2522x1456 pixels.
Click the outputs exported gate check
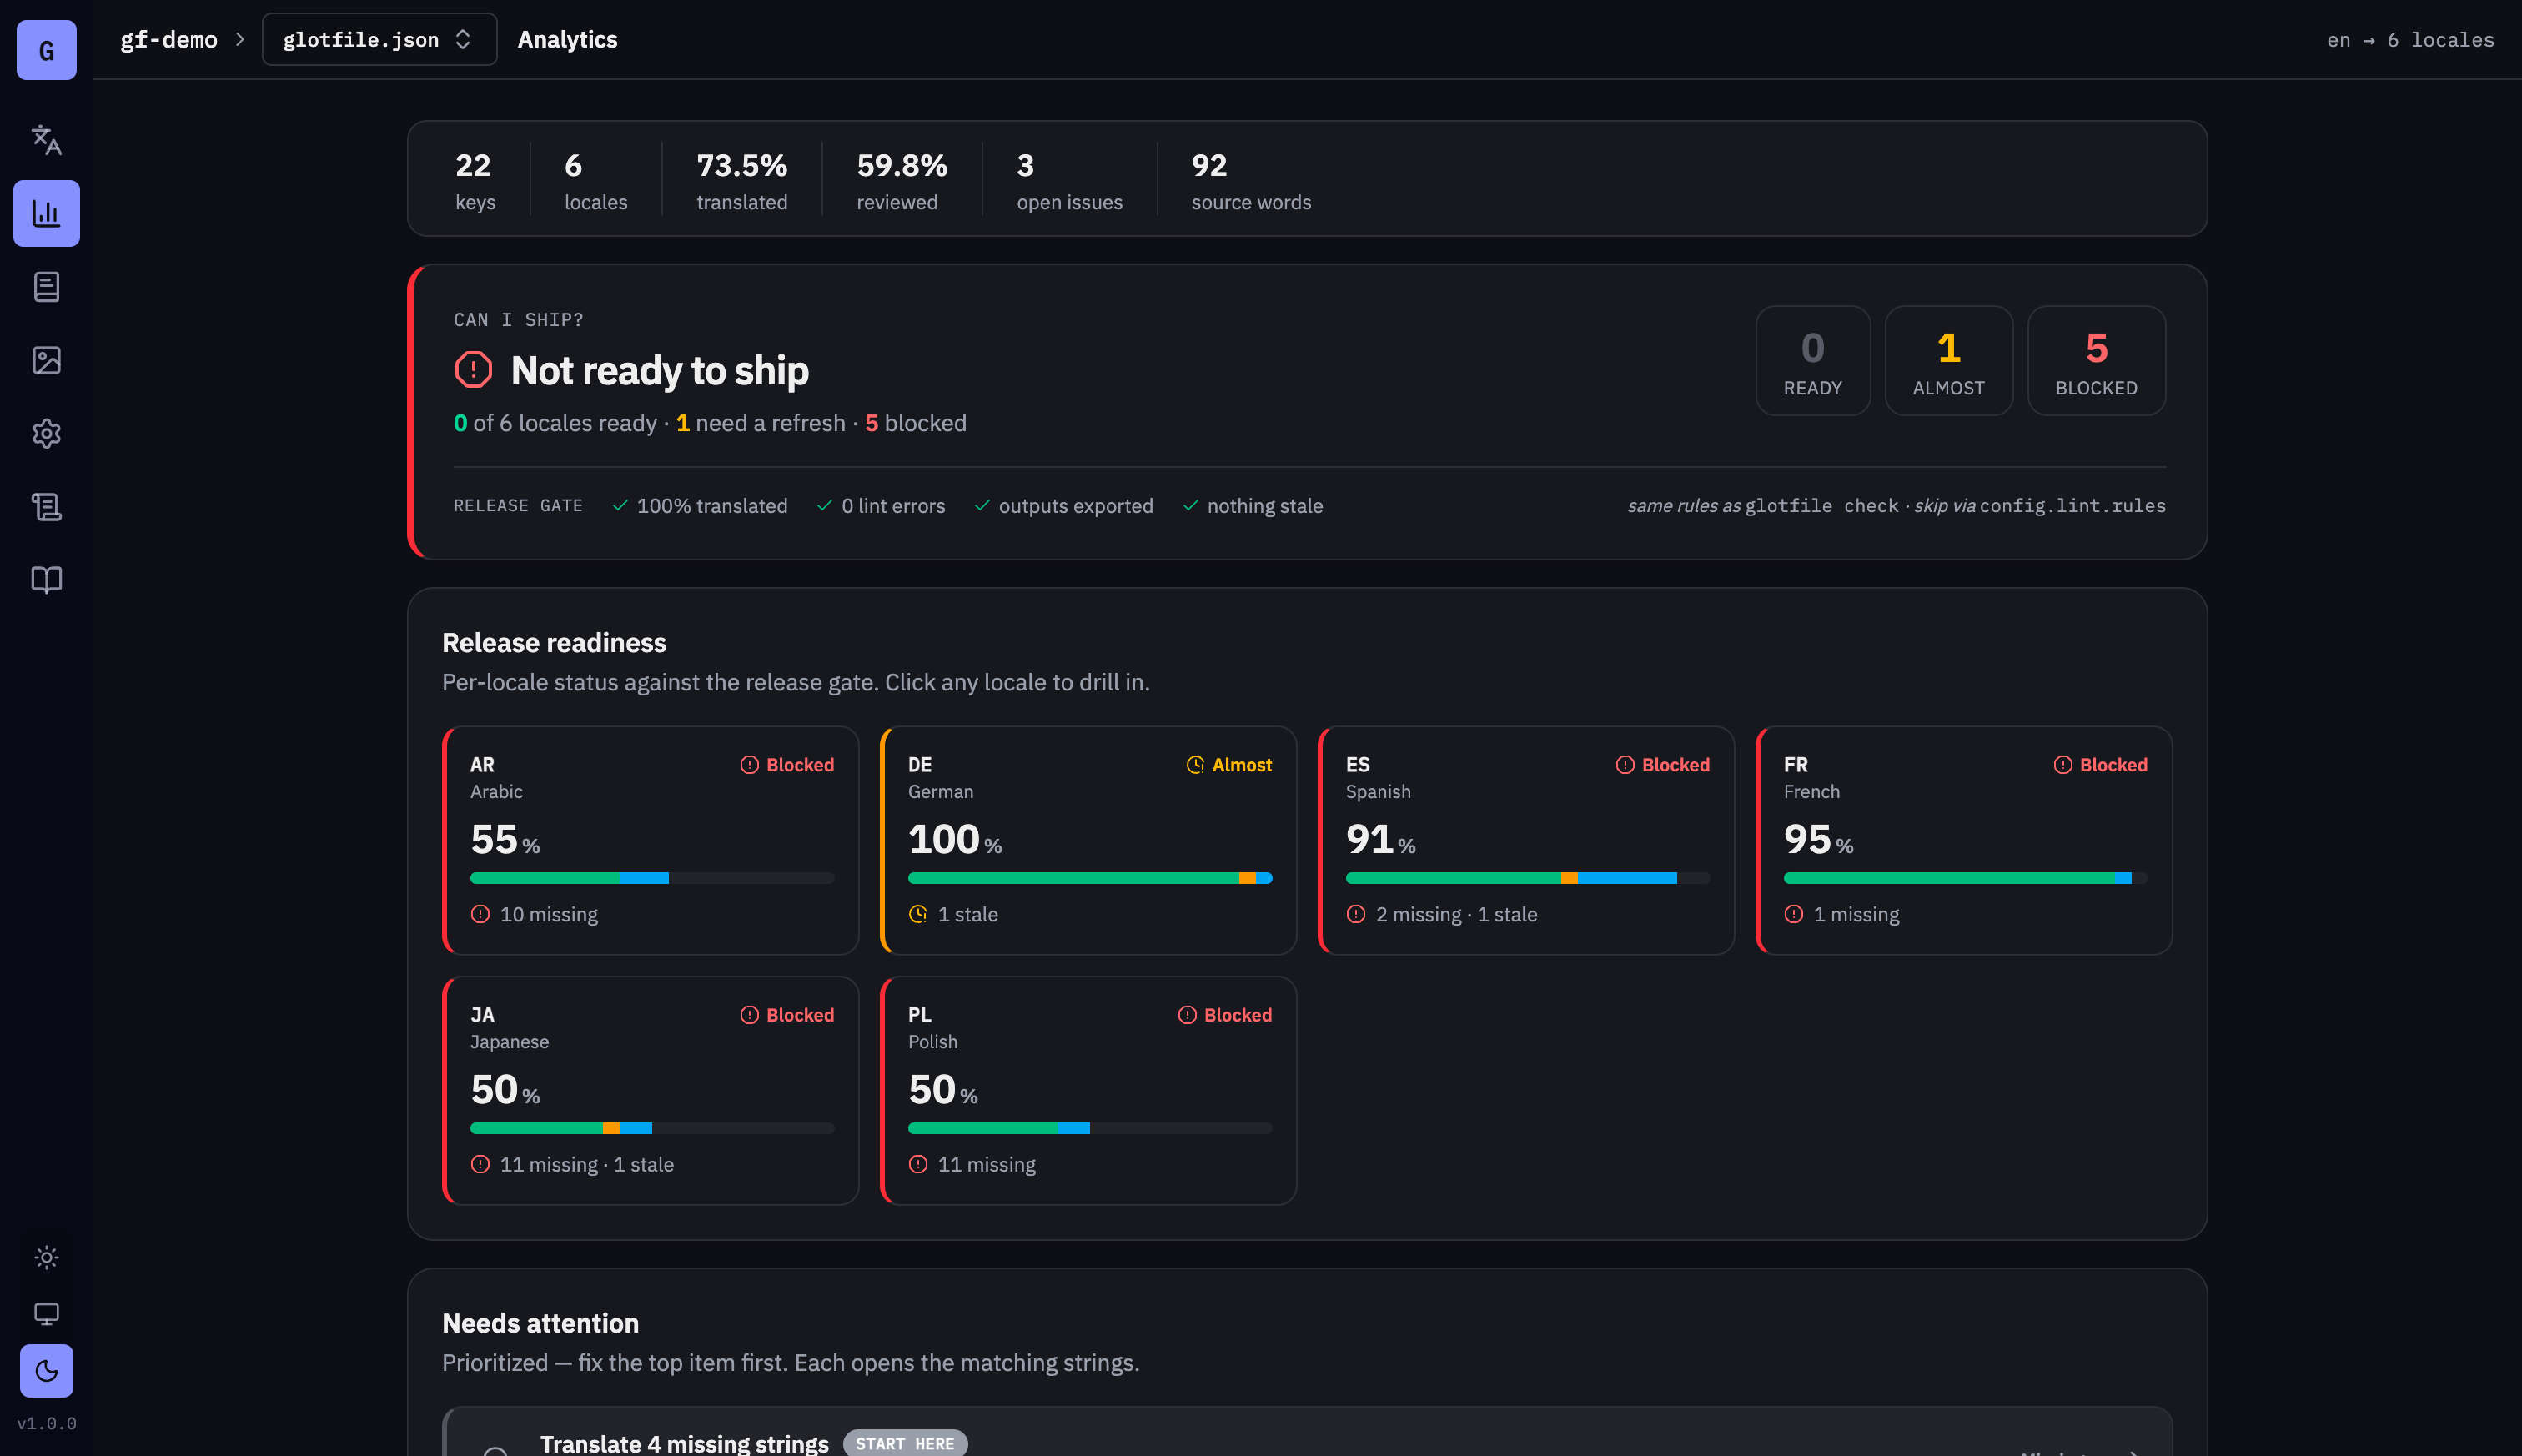point(1064,506)
